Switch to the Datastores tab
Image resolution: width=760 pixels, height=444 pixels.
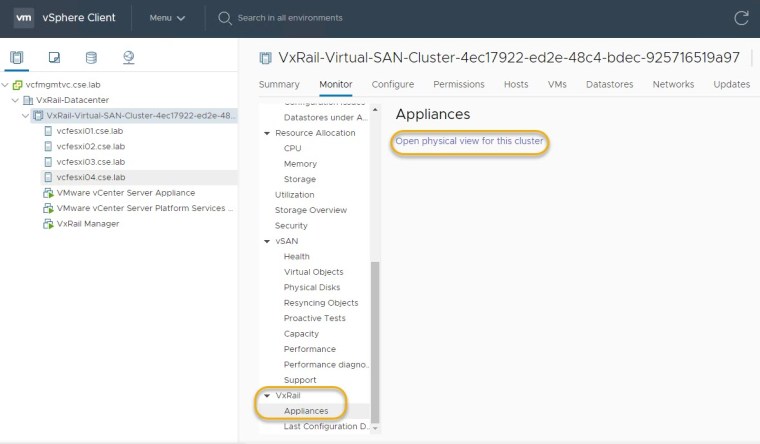(x=609, y=85)
